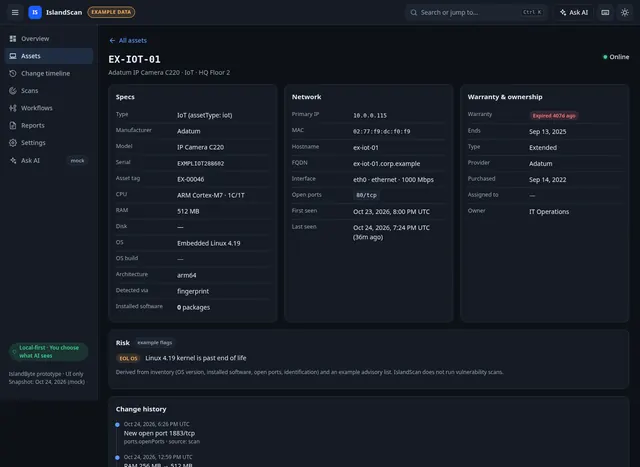Click serial number EXMPLIOT288602
640x467 pixels.
pos(200,163)
